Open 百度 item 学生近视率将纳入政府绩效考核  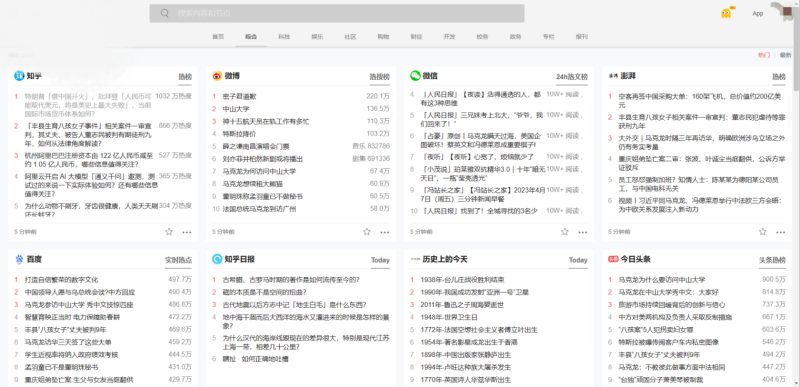click(71, 355)
